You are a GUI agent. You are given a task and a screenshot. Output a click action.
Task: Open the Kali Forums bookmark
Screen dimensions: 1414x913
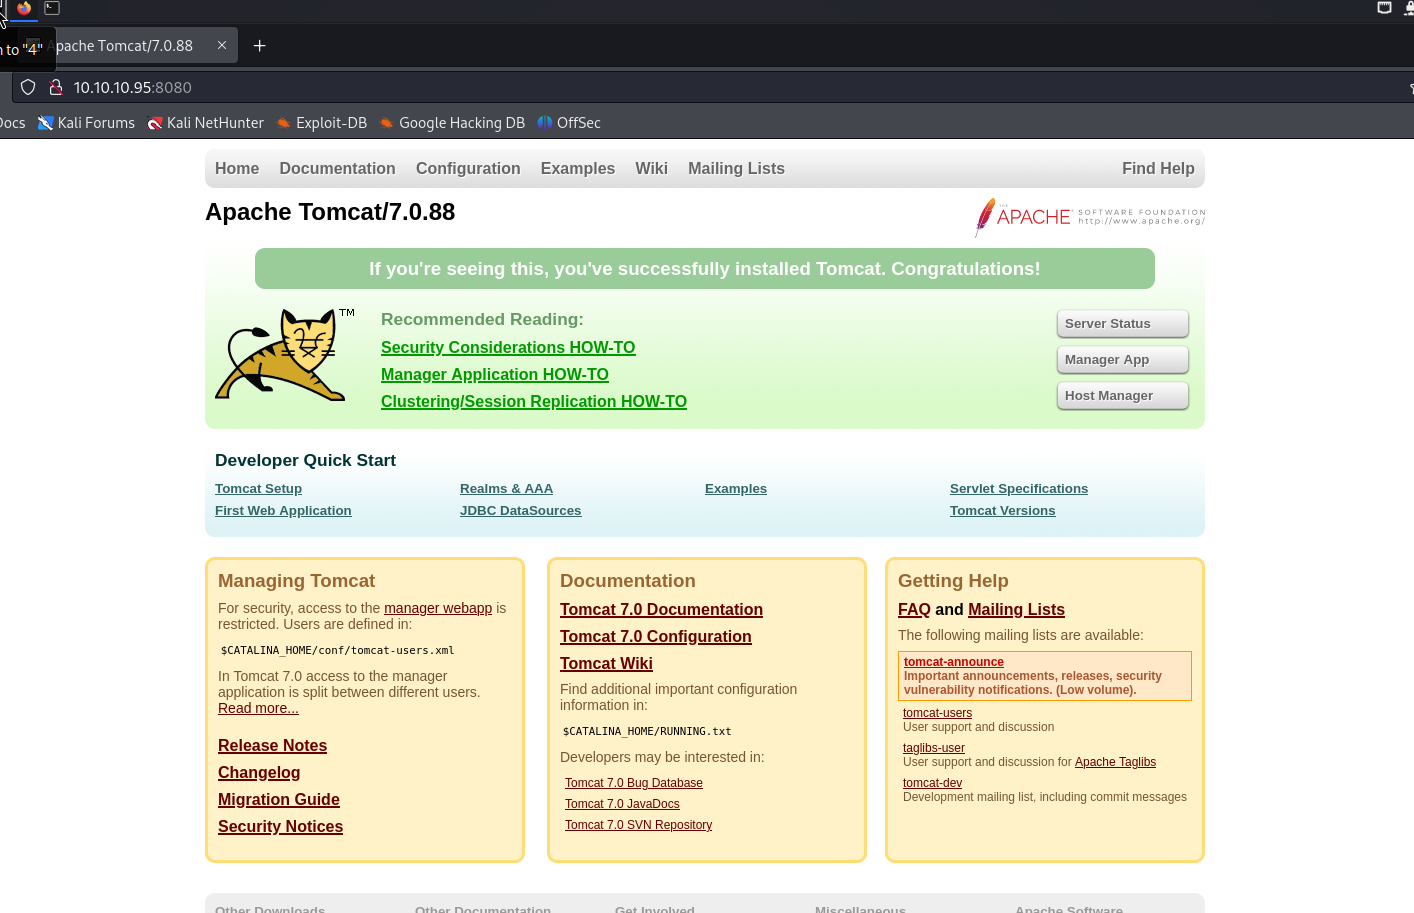pyautogui.click(x=86, y=123)
